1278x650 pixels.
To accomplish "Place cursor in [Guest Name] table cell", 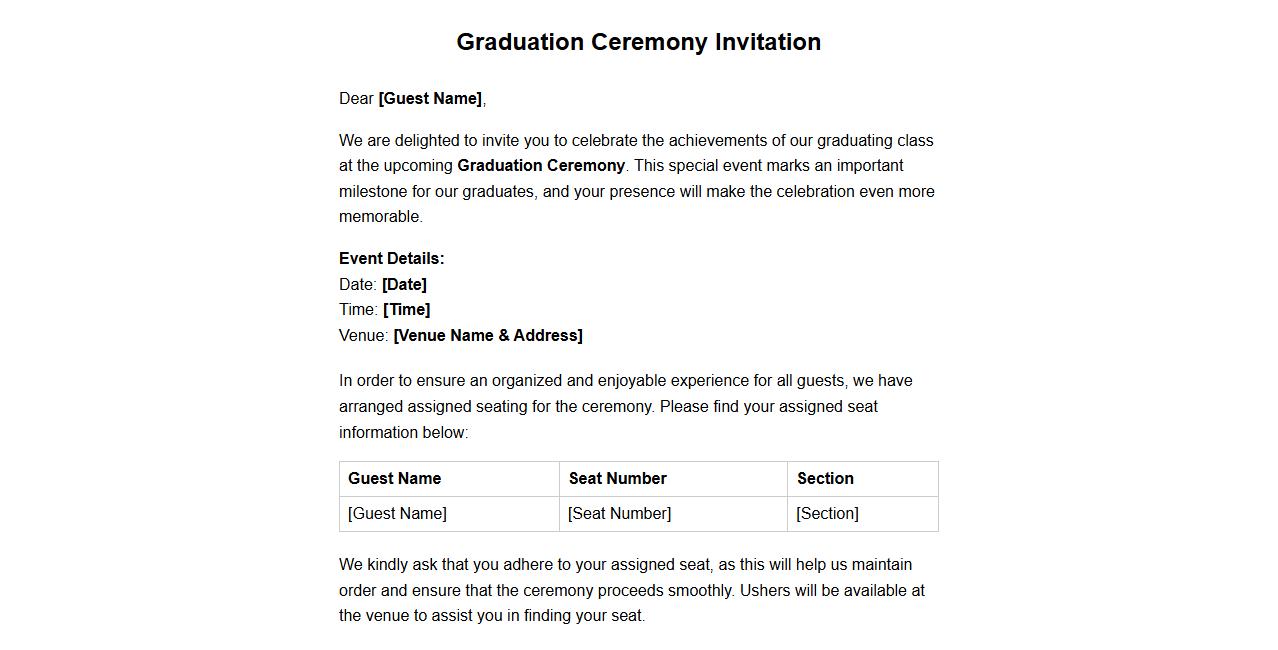I will [x=398, y=514].
